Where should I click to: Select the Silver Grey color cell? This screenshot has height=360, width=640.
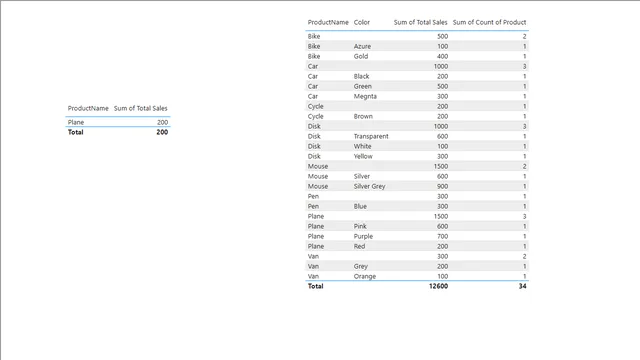tap(369, 186)
